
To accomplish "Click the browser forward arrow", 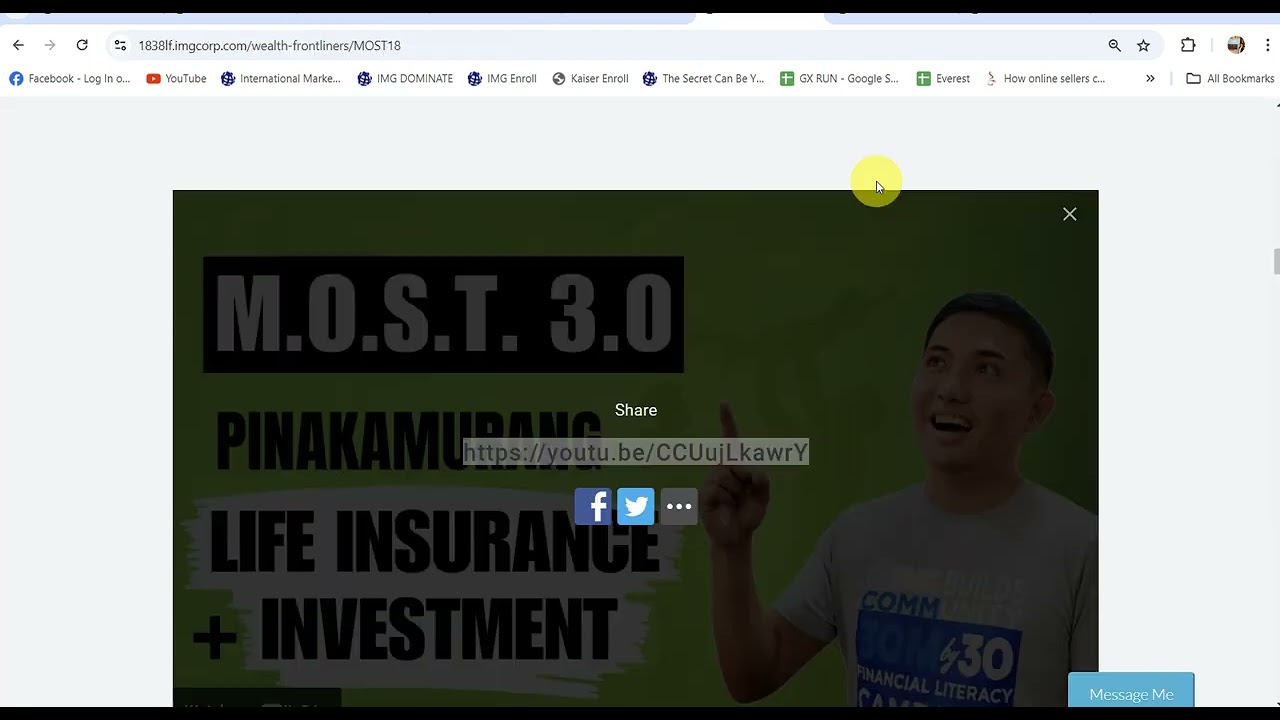I will tap(50, 45).
